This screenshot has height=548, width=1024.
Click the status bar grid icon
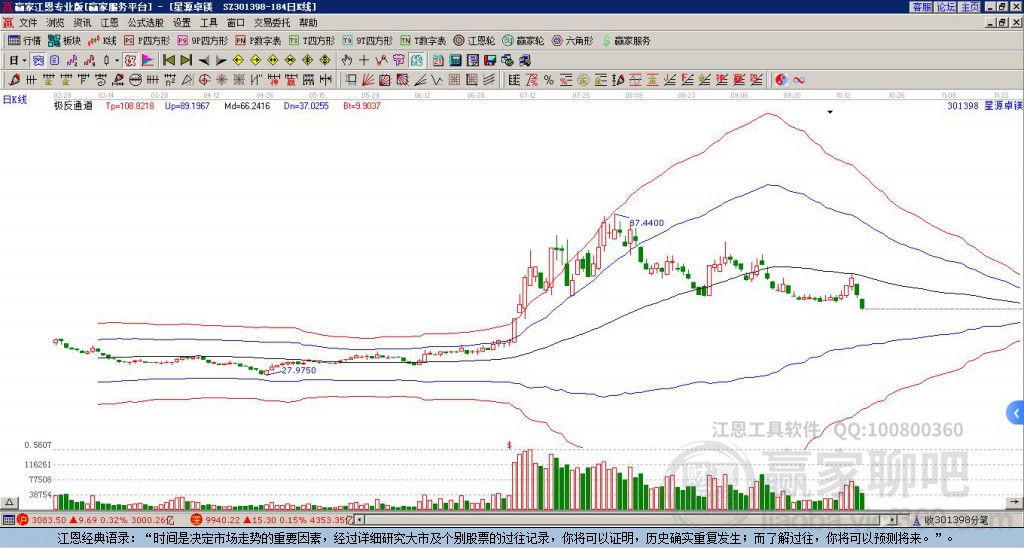(x=8, y=520)
